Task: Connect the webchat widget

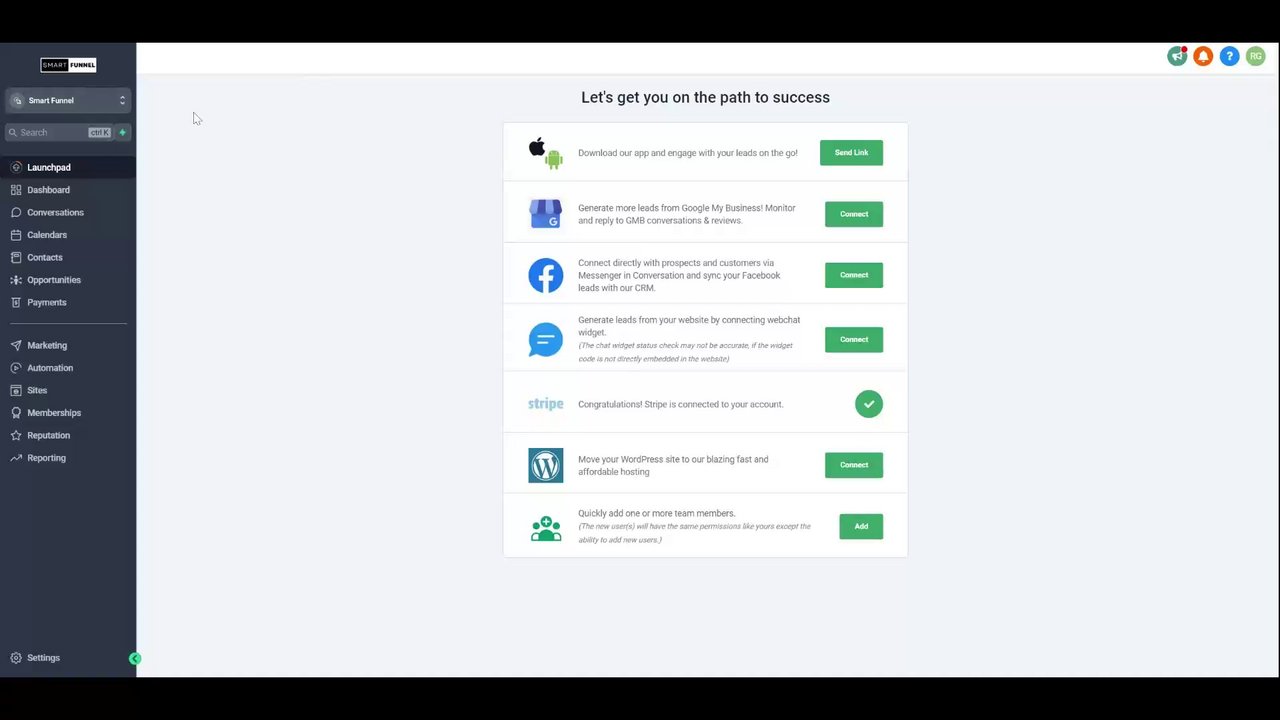Action: [854, 339]
